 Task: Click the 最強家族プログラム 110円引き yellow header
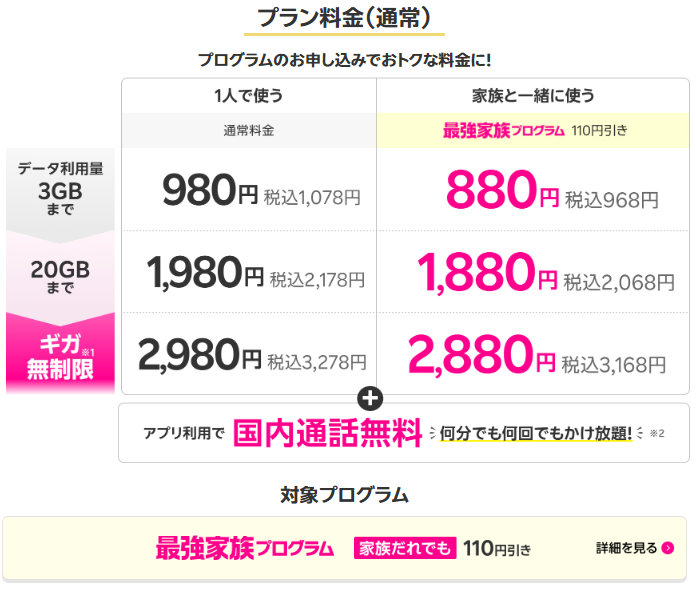[x=533, y=130]
